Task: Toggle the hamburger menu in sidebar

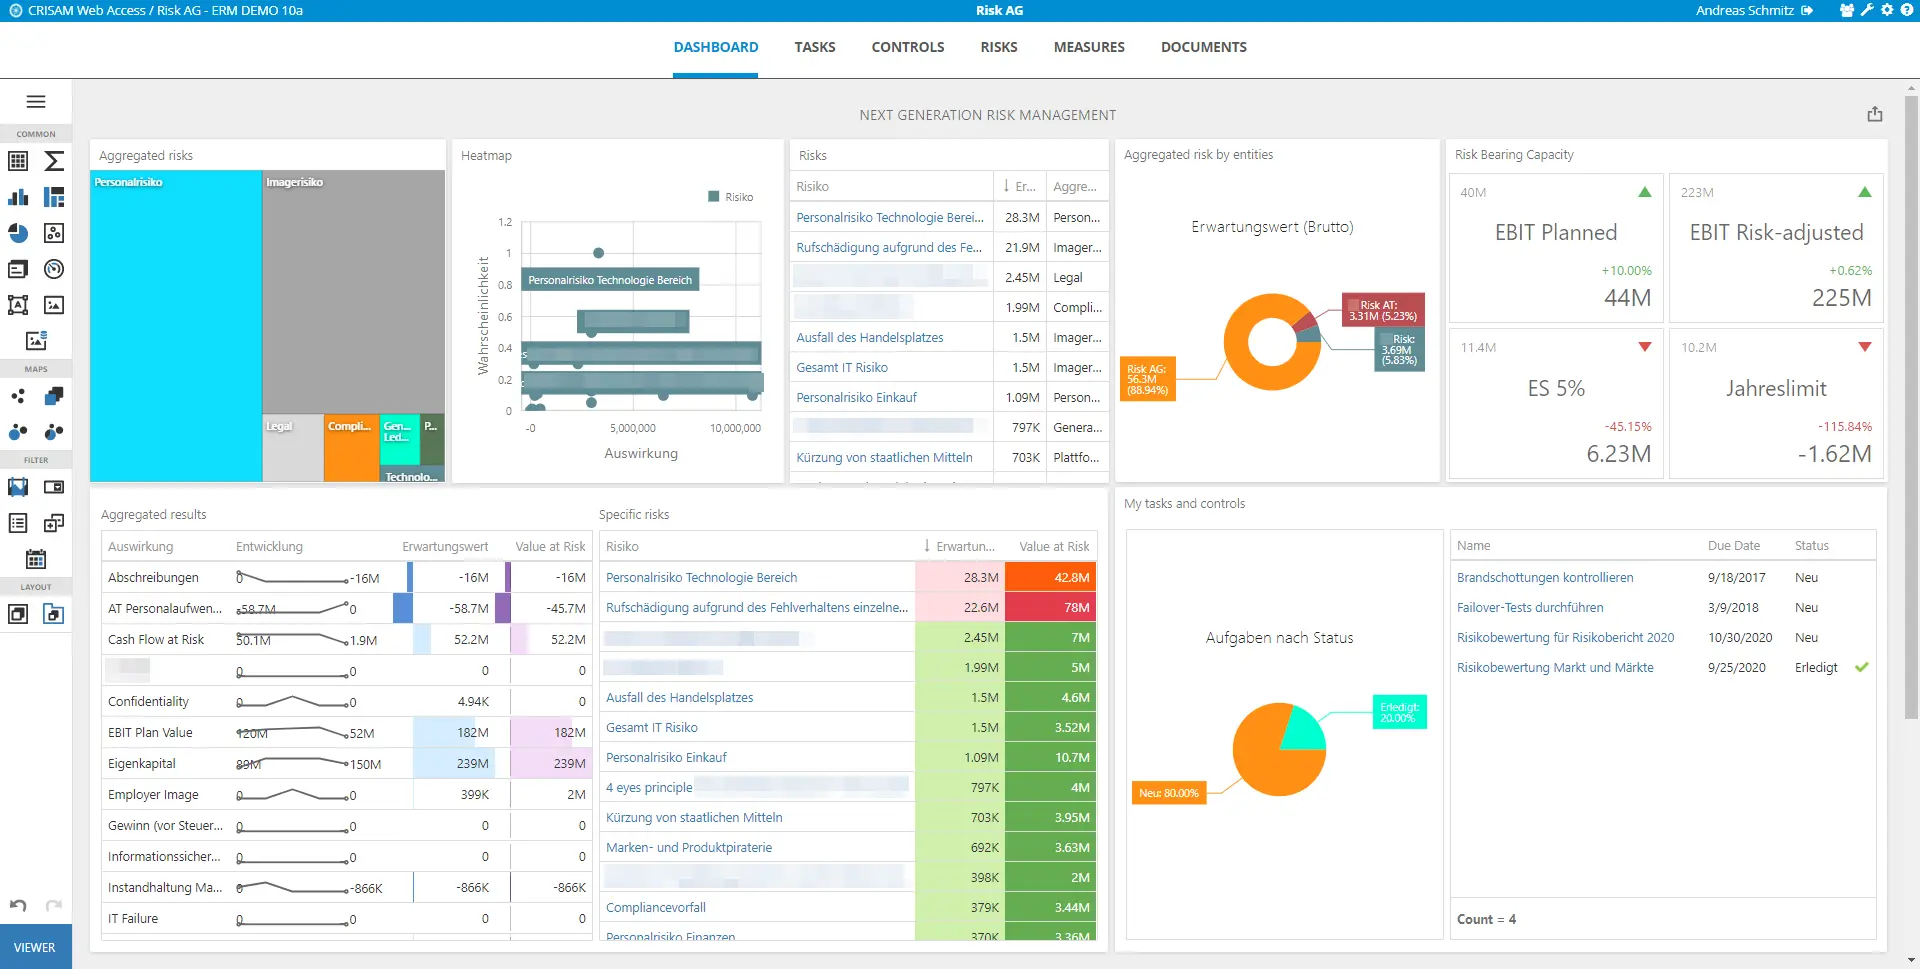Action: (x=36, y=101)
